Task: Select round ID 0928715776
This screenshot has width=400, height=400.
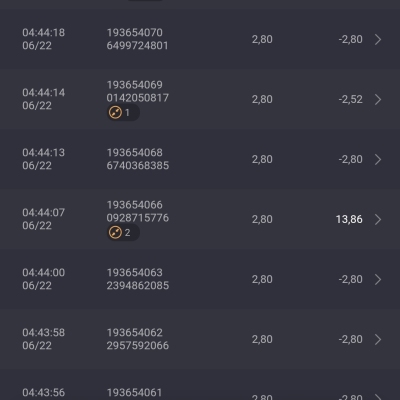Action: click(138, 218)
